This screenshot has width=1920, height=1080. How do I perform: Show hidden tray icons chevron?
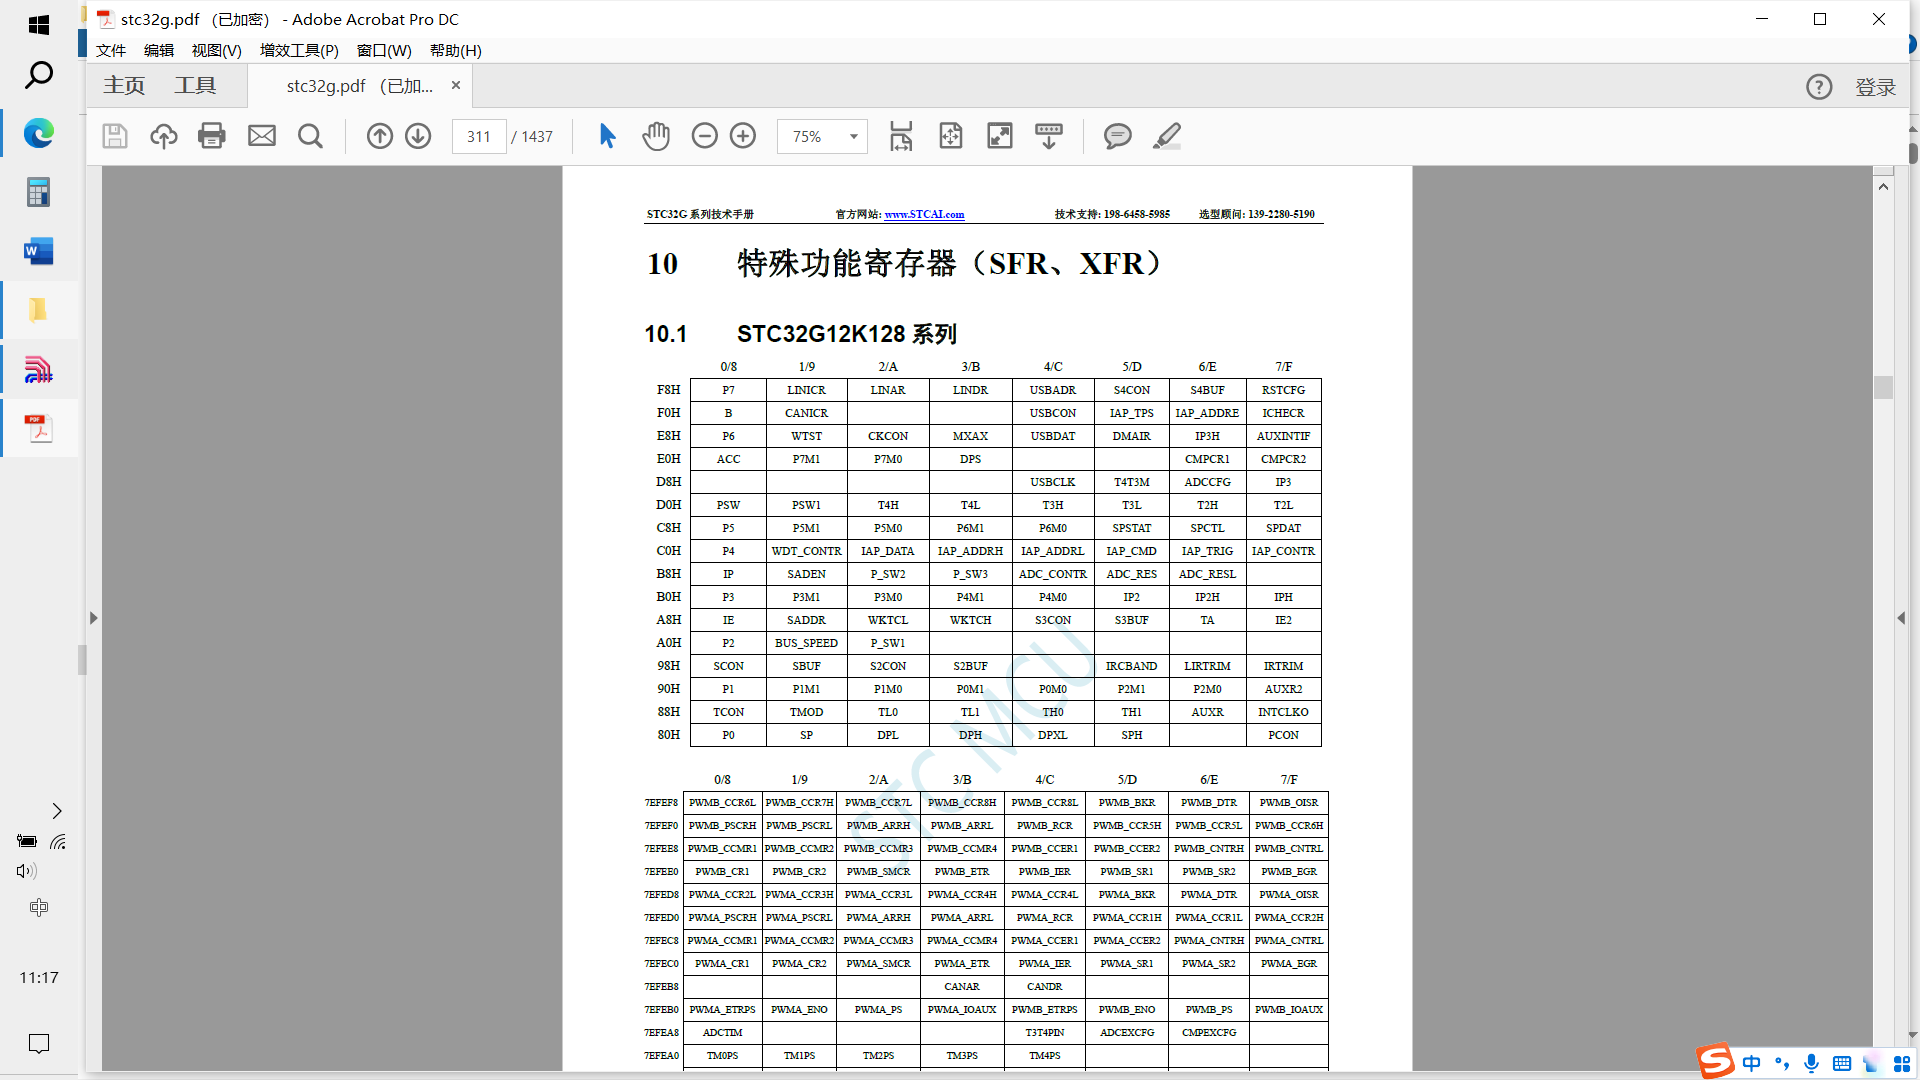pos(57,811)
